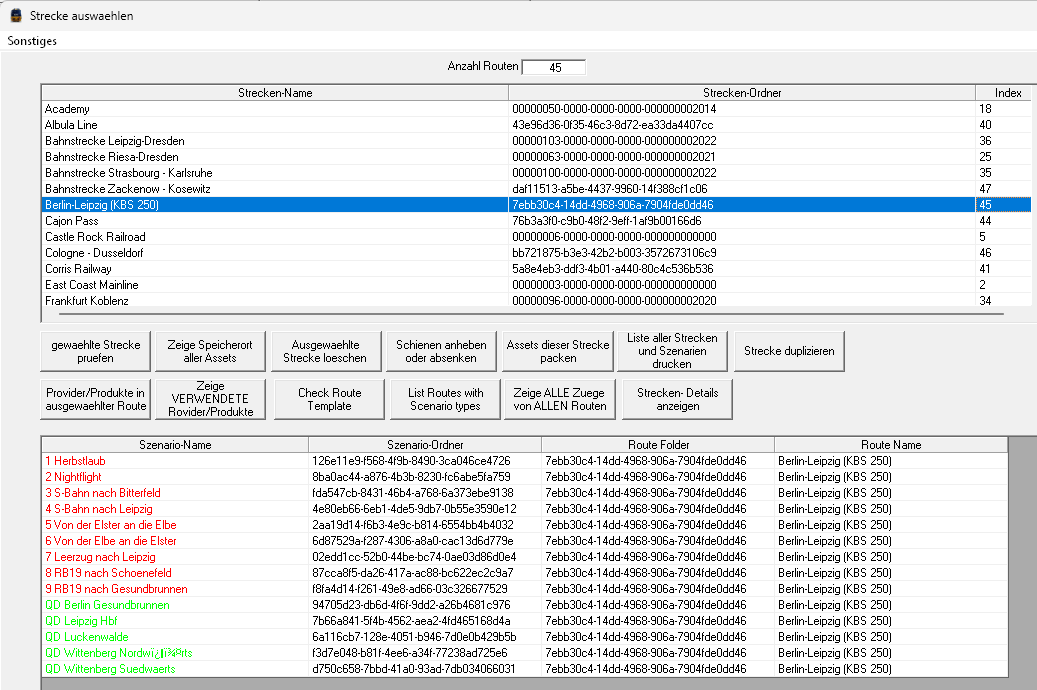Sort by Strecken-Name column header
1037x690 pixels.
(275, 93)
